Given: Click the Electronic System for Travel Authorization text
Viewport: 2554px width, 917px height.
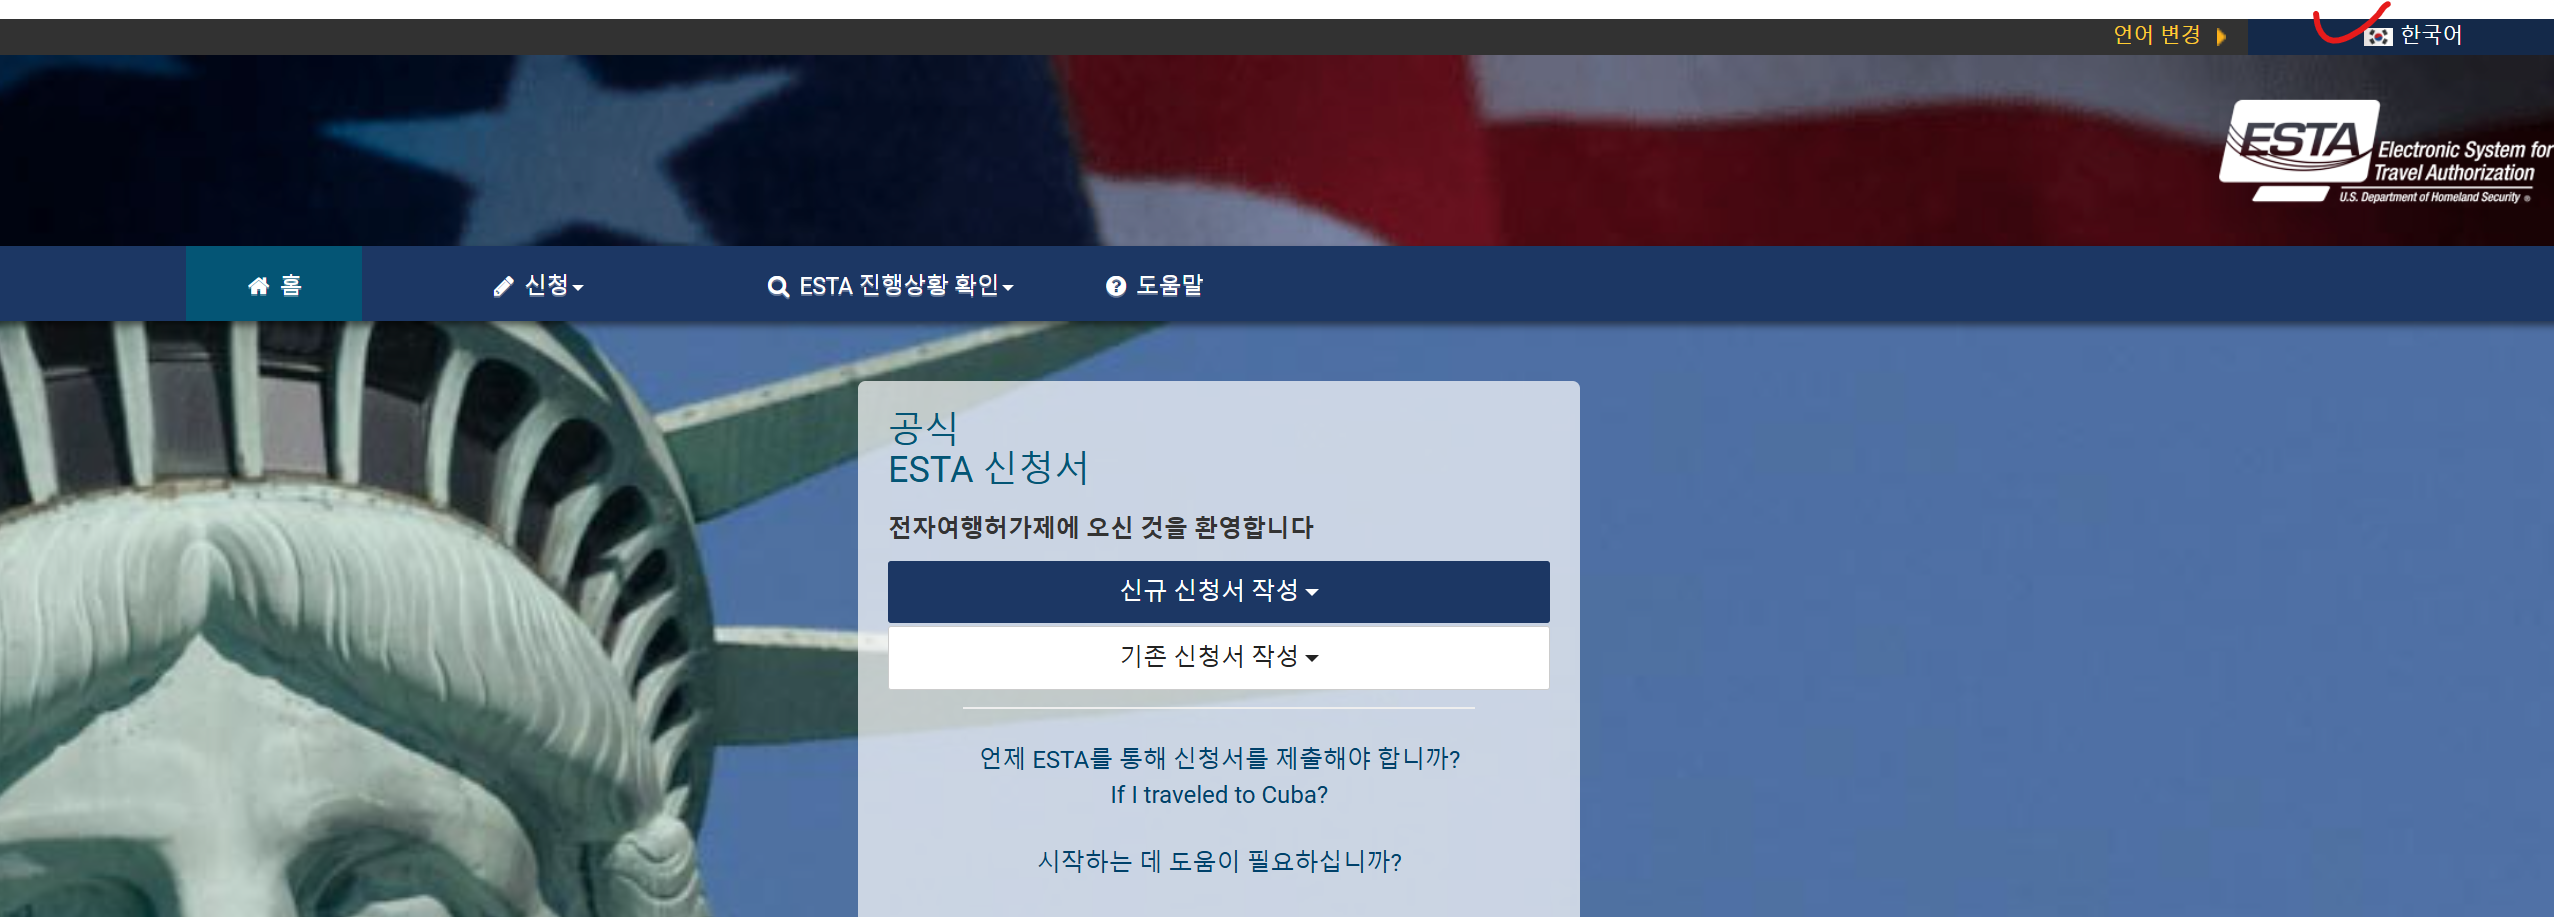Looking at the screenshot, I should [x=2462, y=161].
